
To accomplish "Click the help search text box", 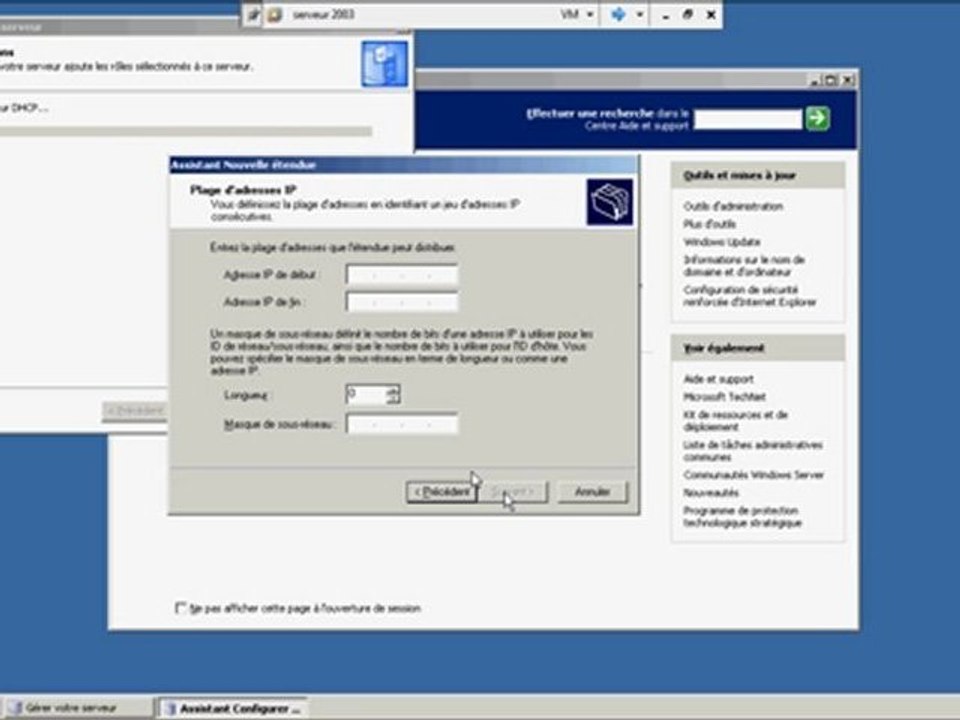I will 748,119.
